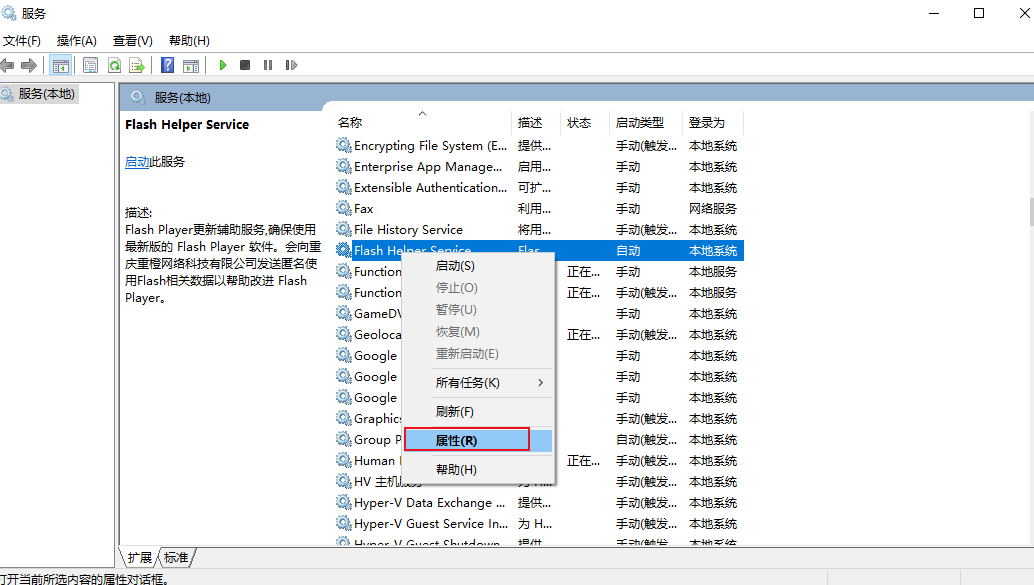Click the 启动 link to start service
Viewport: 1034px width, 585px height.
tap(137, 162)
